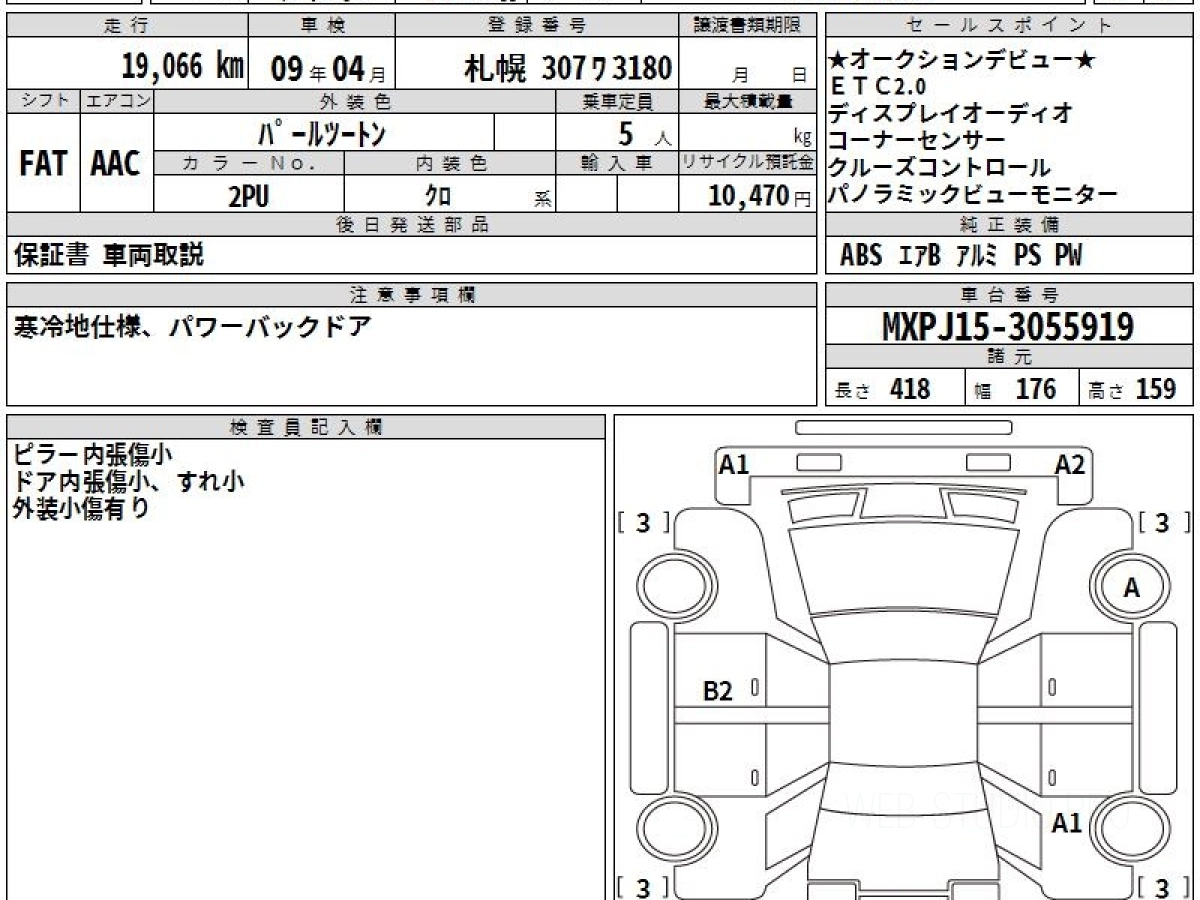Click the width value 176
Viewport: 1200px width, 900px height.
[1035, 389]
